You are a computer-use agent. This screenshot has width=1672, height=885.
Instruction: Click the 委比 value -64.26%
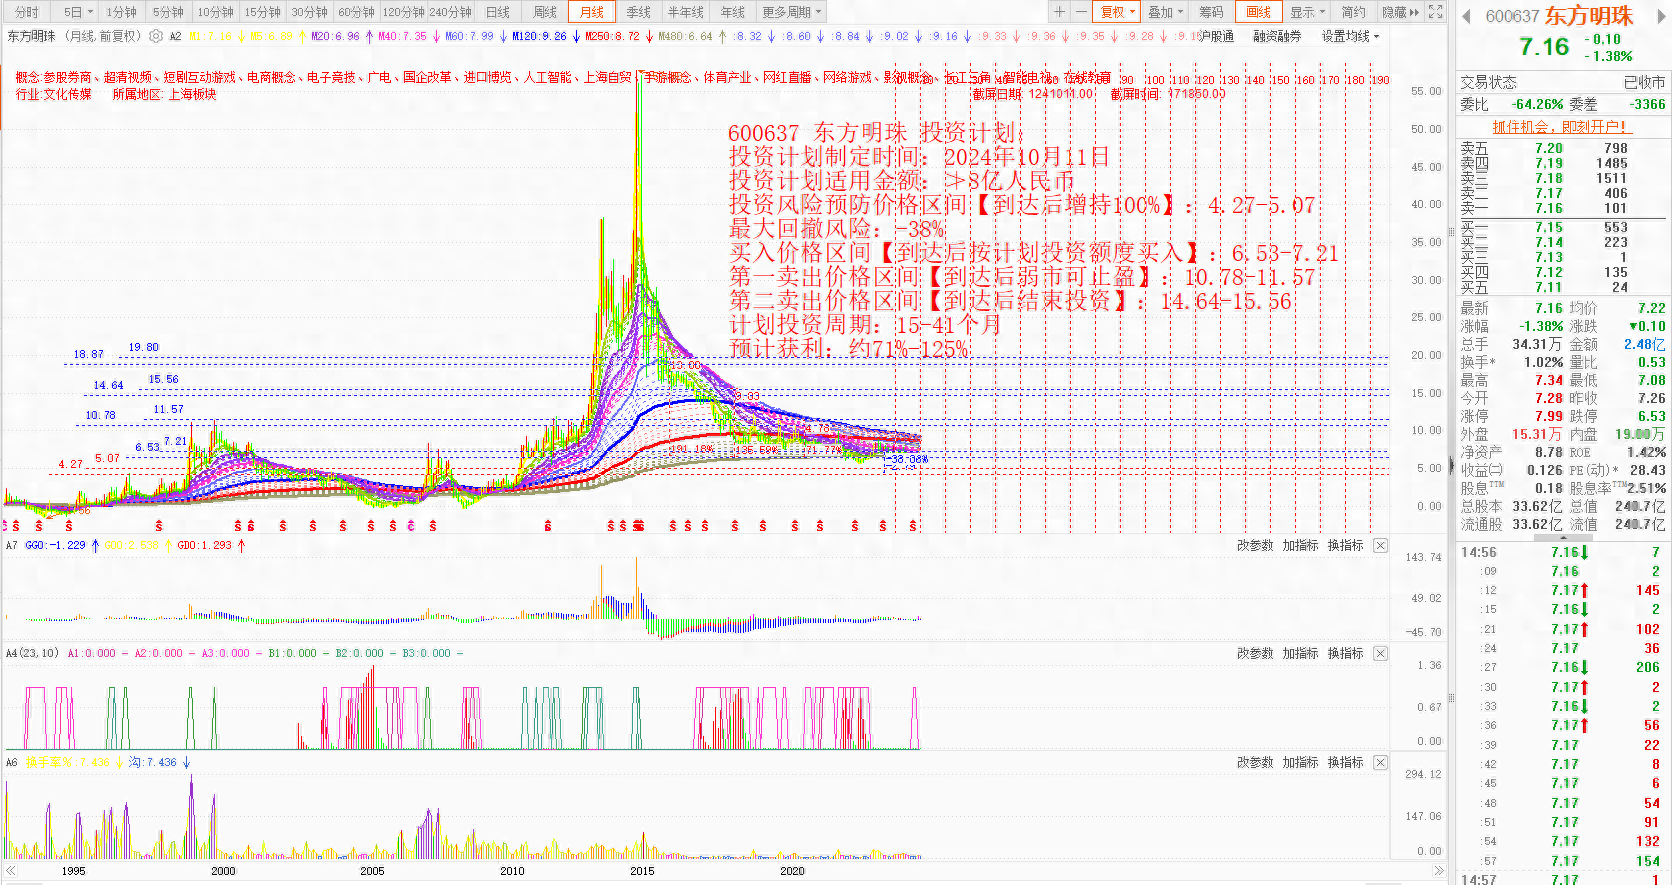click(x=1537, y=104)
